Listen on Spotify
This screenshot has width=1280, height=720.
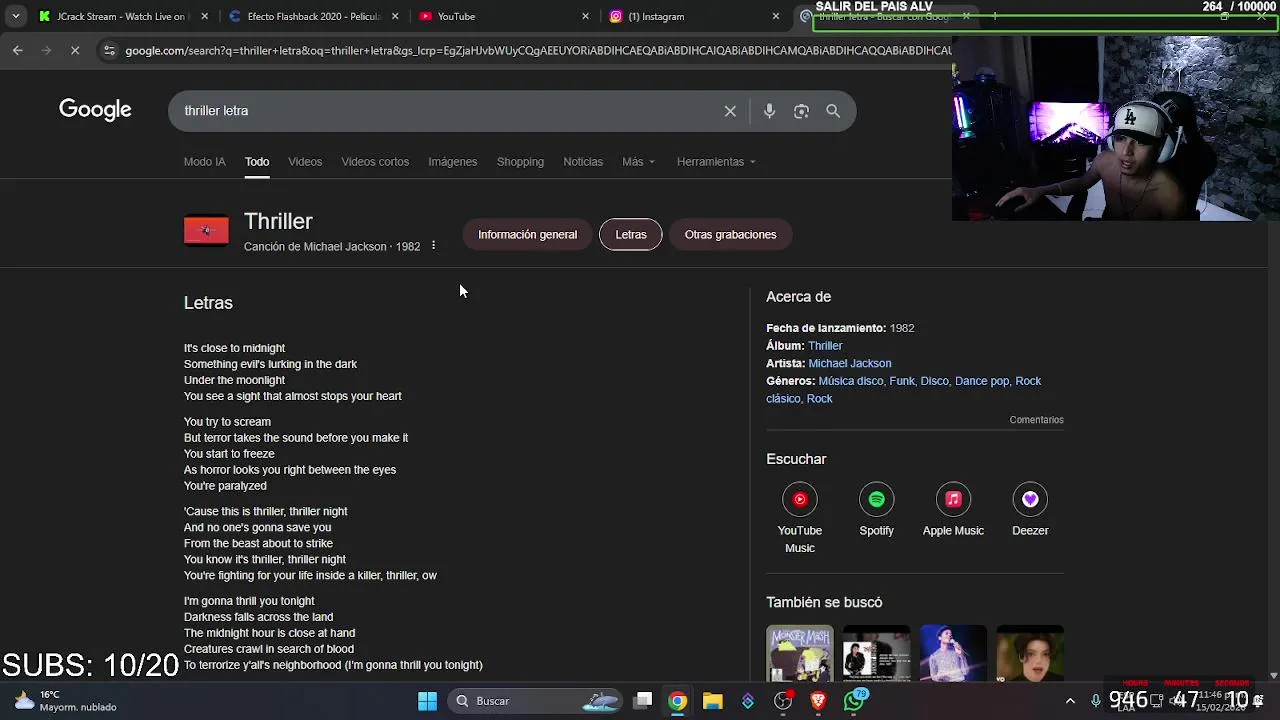coord(877,511)
